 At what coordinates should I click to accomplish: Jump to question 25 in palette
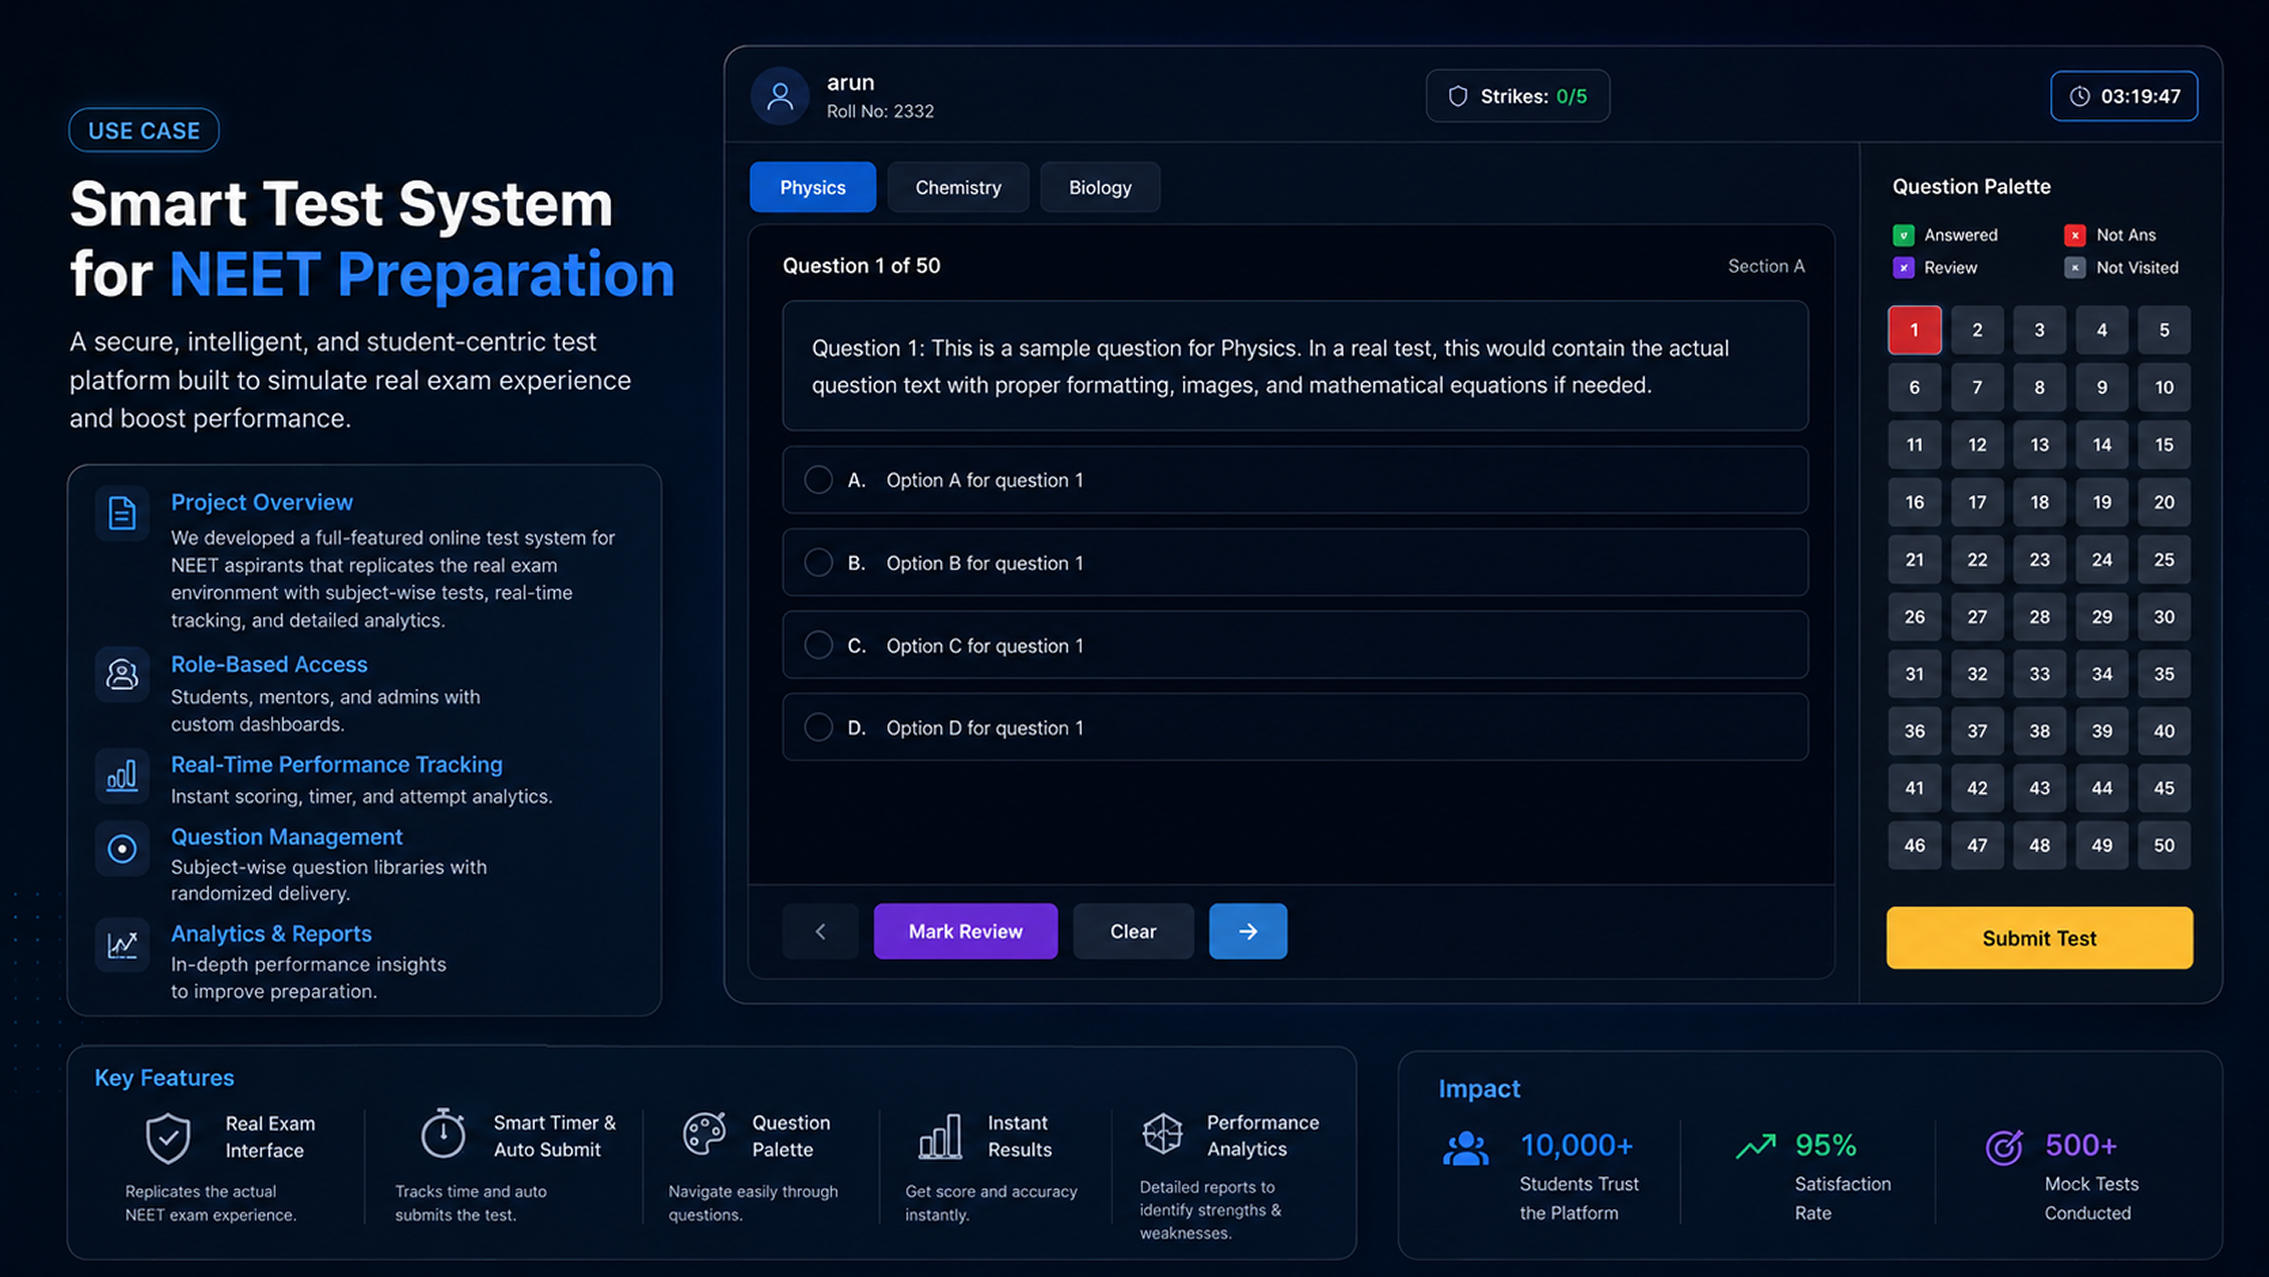tap(2164, 560)
